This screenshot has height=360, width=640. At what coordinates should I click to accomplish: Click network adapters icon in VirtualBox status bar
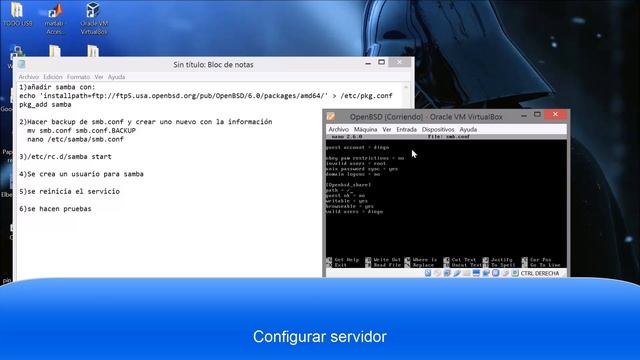click(447, 273)
